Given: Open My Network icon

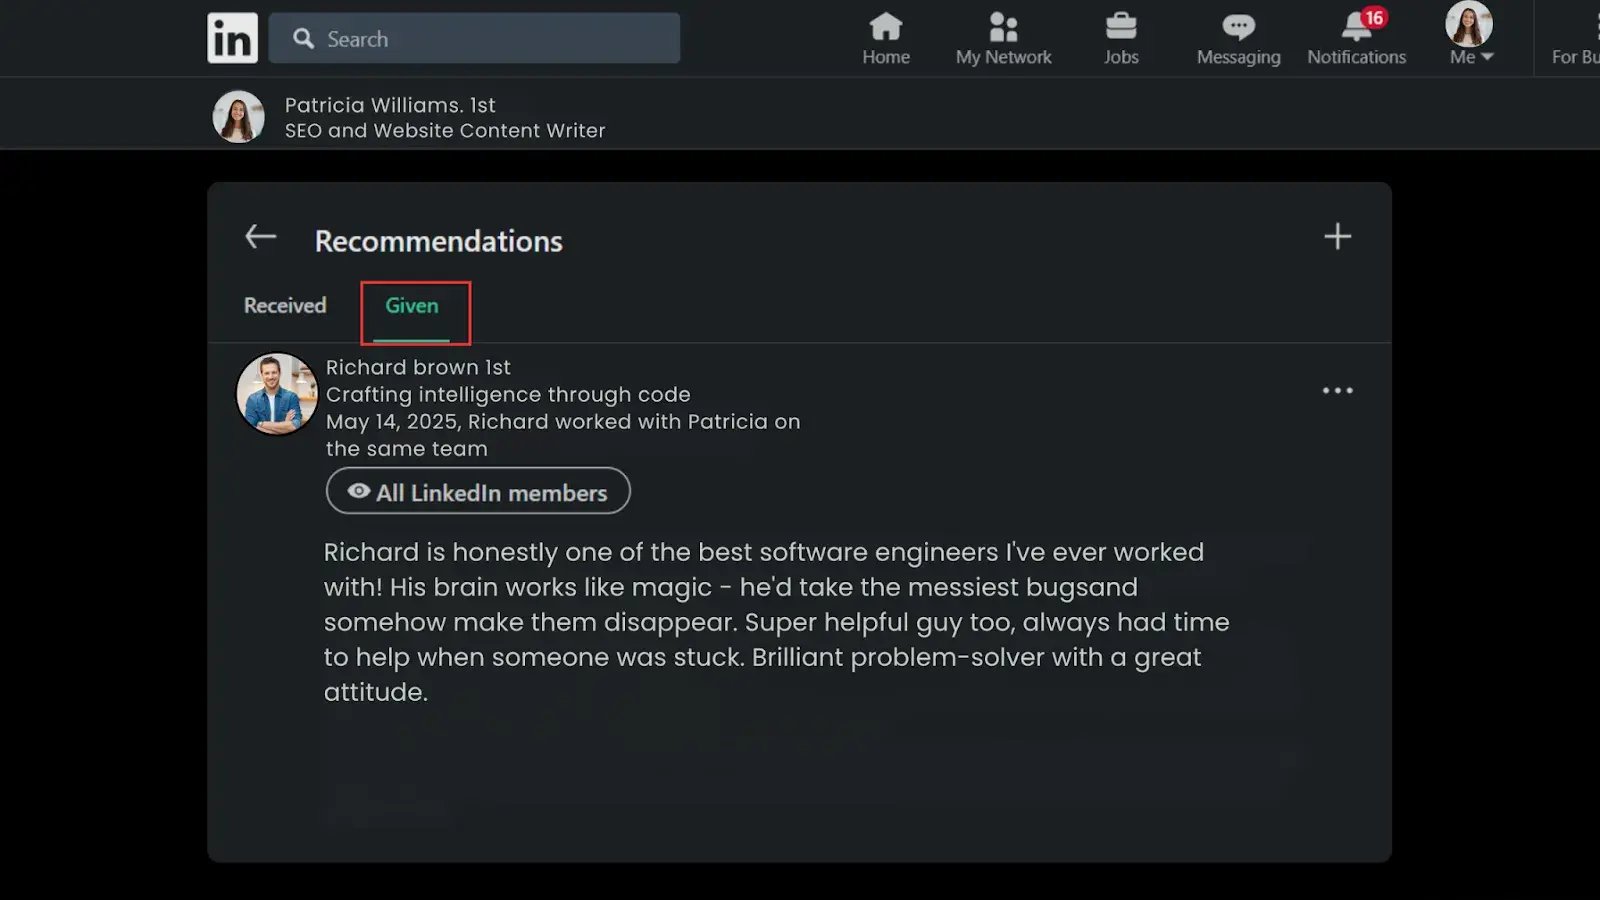Looking at the screenshot, I should pyautogui.click(x=1003, y=27).
